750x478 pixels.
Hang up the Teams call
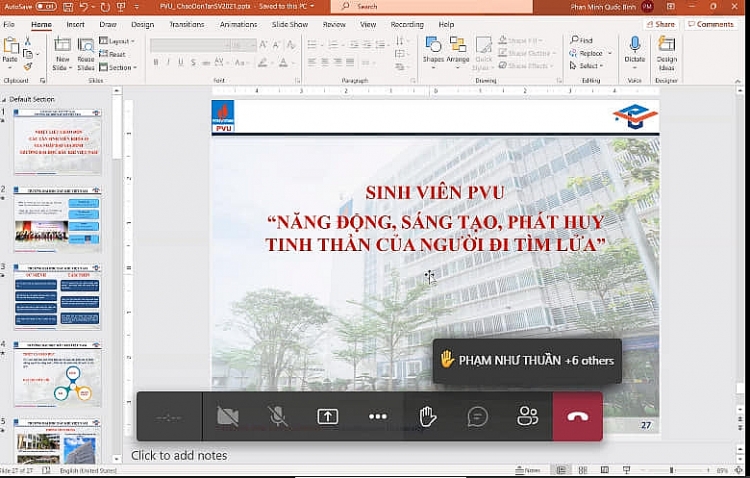pyautogui.click(x=577, y=416)
